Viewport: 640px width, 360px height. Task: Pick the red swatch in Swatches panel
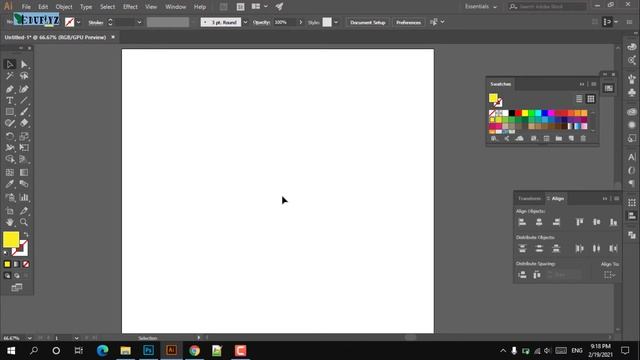(518, 113)
